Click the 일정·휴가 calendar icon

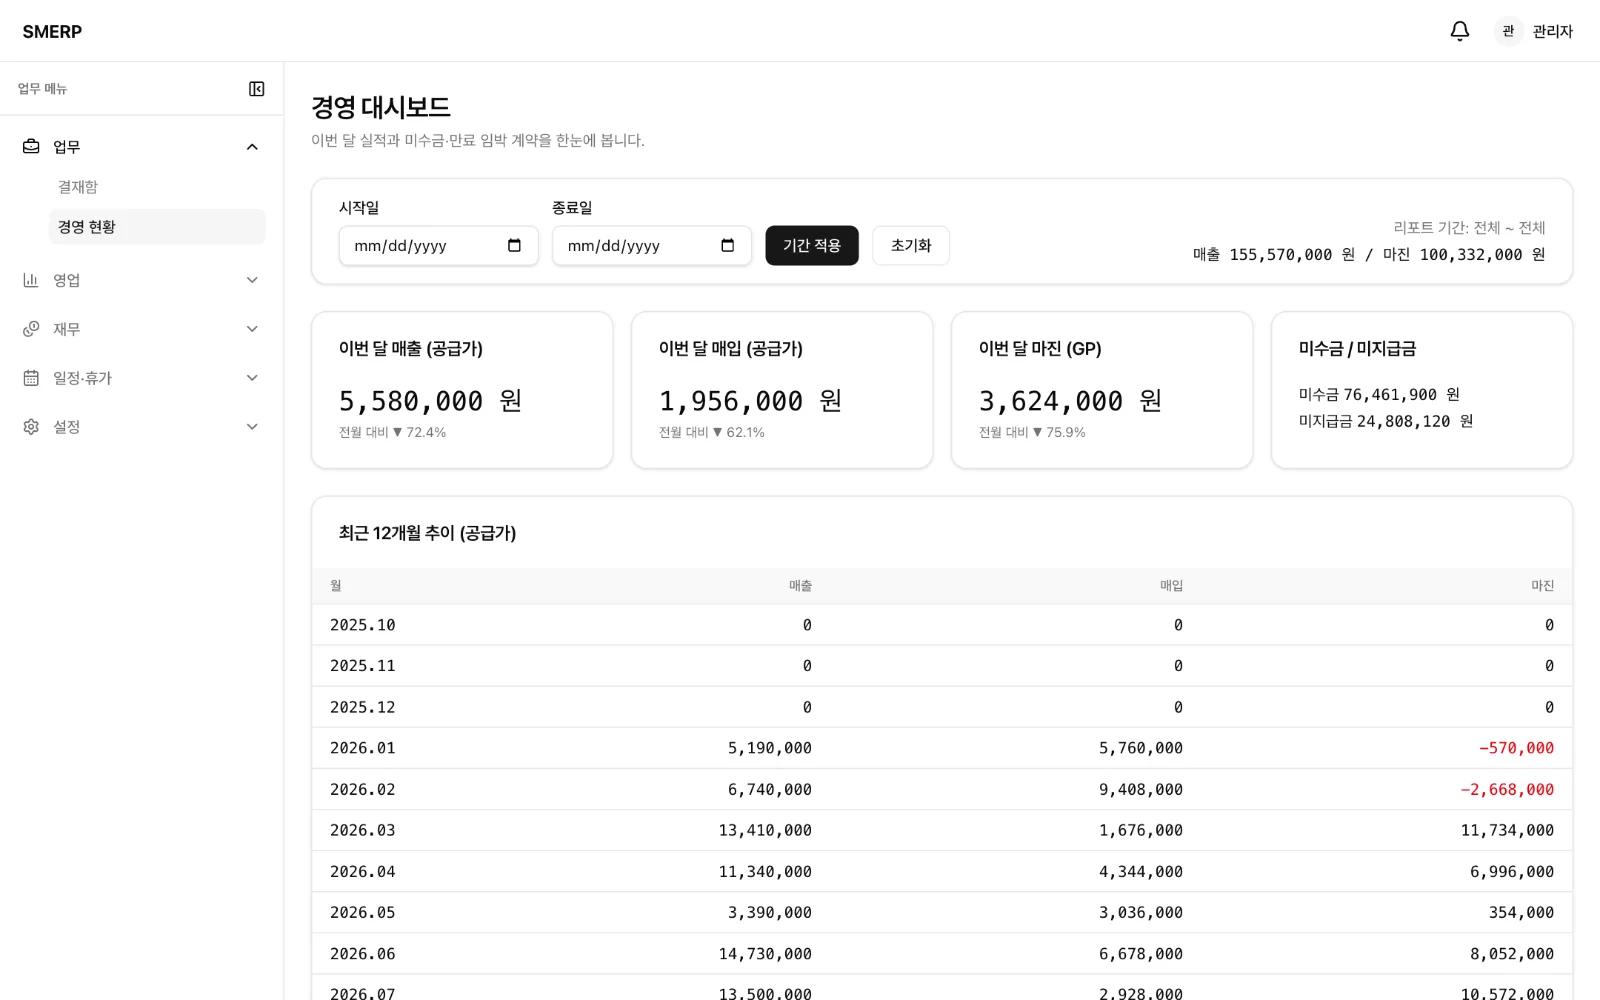click(31, 378)
